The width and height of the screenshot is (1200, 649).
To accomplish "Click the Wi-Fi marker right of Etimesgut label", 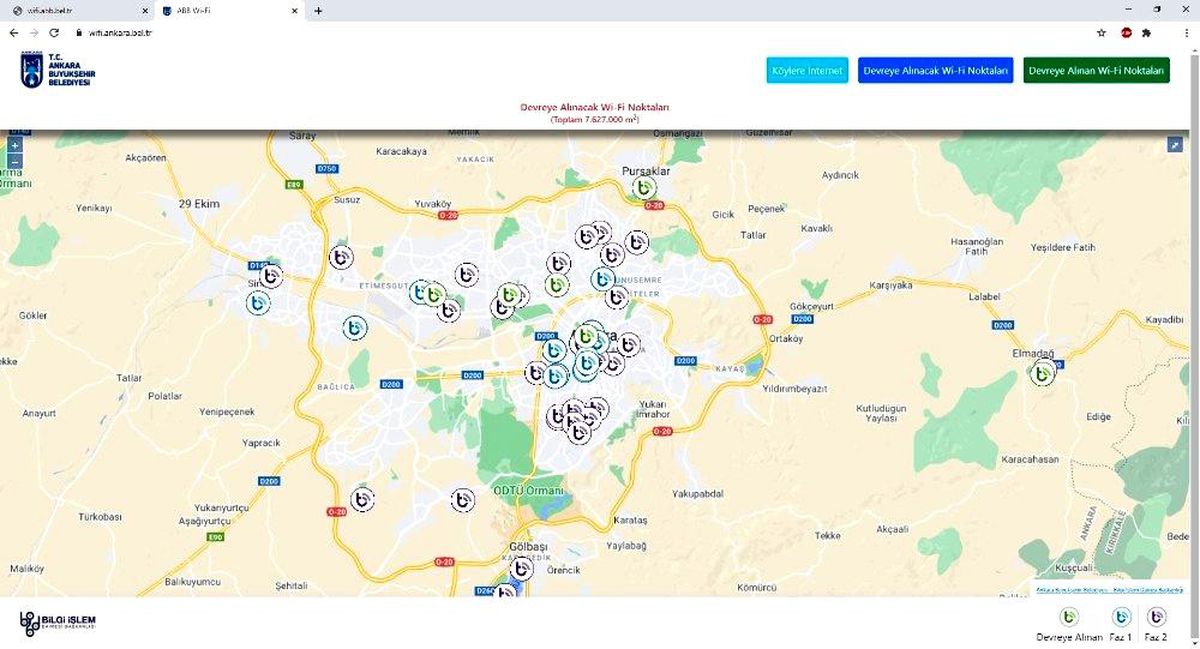I will click(422, 292).
